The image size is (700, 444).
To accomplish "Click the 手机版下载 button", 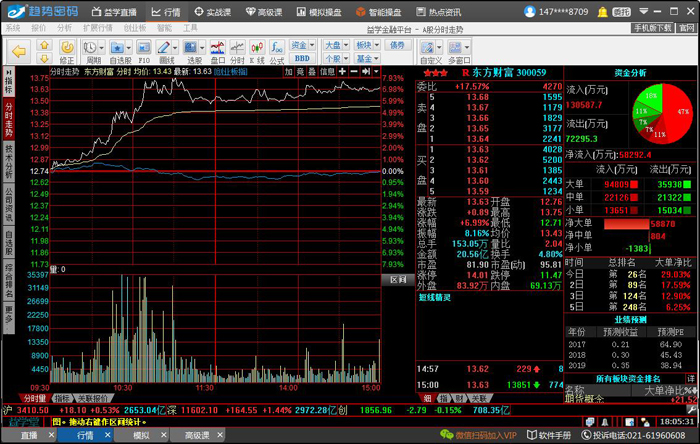I will point(652,28).
